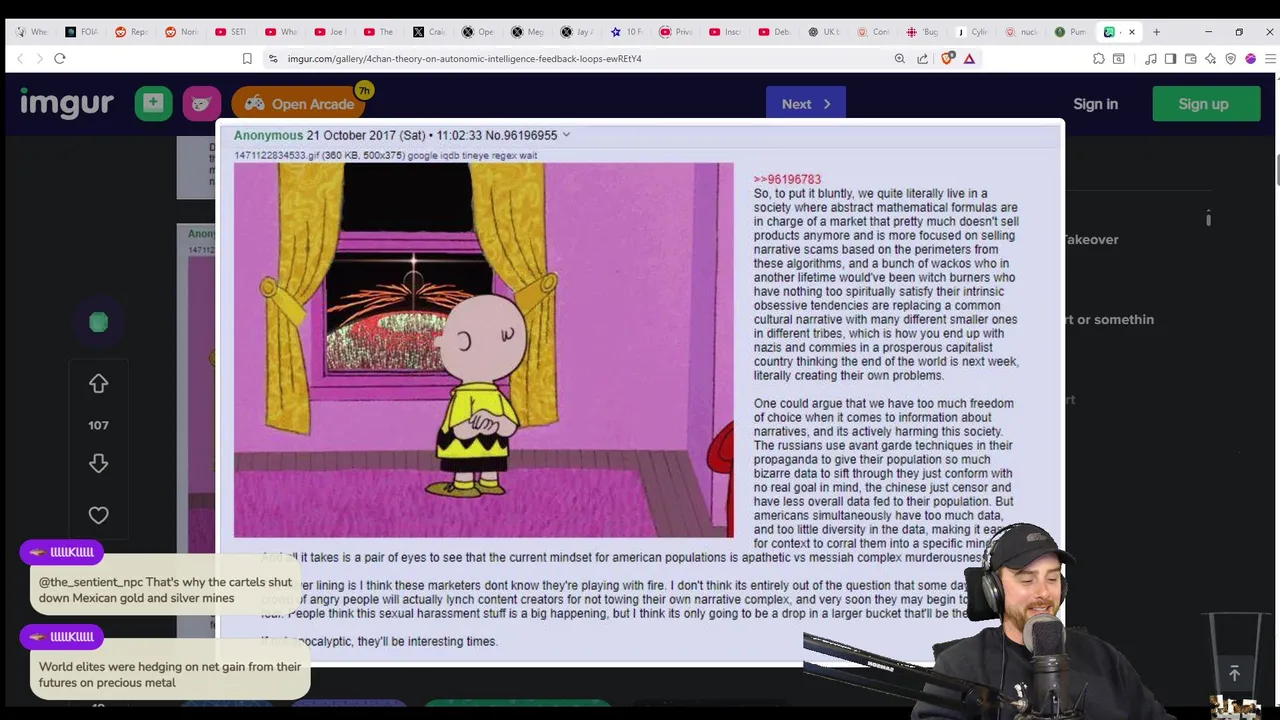The height and width of the screenshot is (720, 1280).
Task: Open Brave VPN shield icon
Action: [1231, 58]
